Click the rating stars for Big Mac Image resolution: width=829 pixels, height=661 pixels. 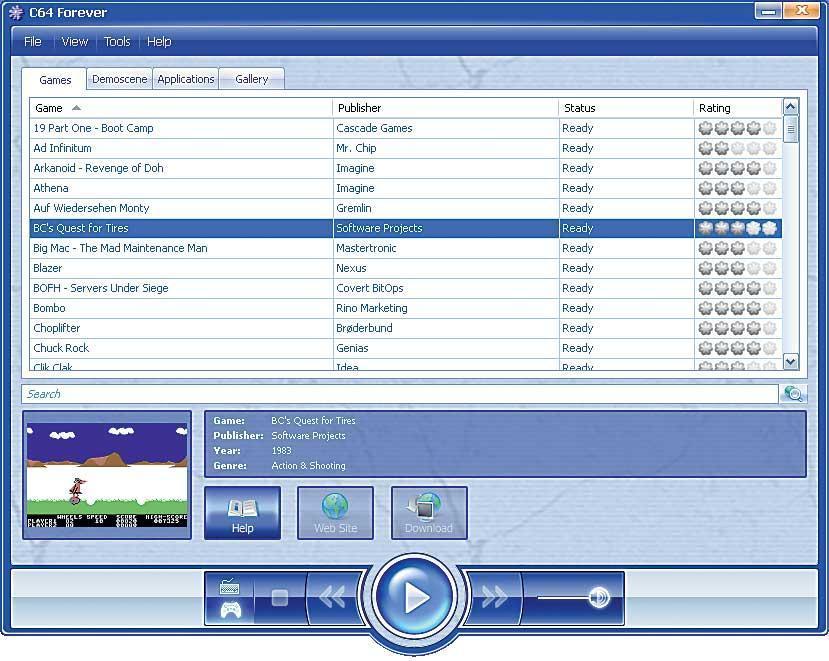click(x=738, y=248)
